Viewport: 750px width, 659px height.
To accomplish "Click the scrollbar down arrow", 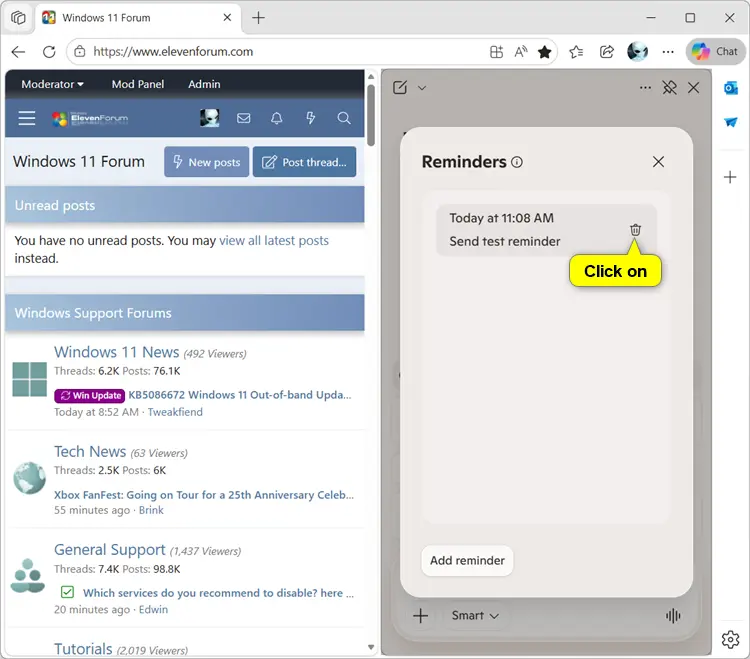I will (371, 647).
